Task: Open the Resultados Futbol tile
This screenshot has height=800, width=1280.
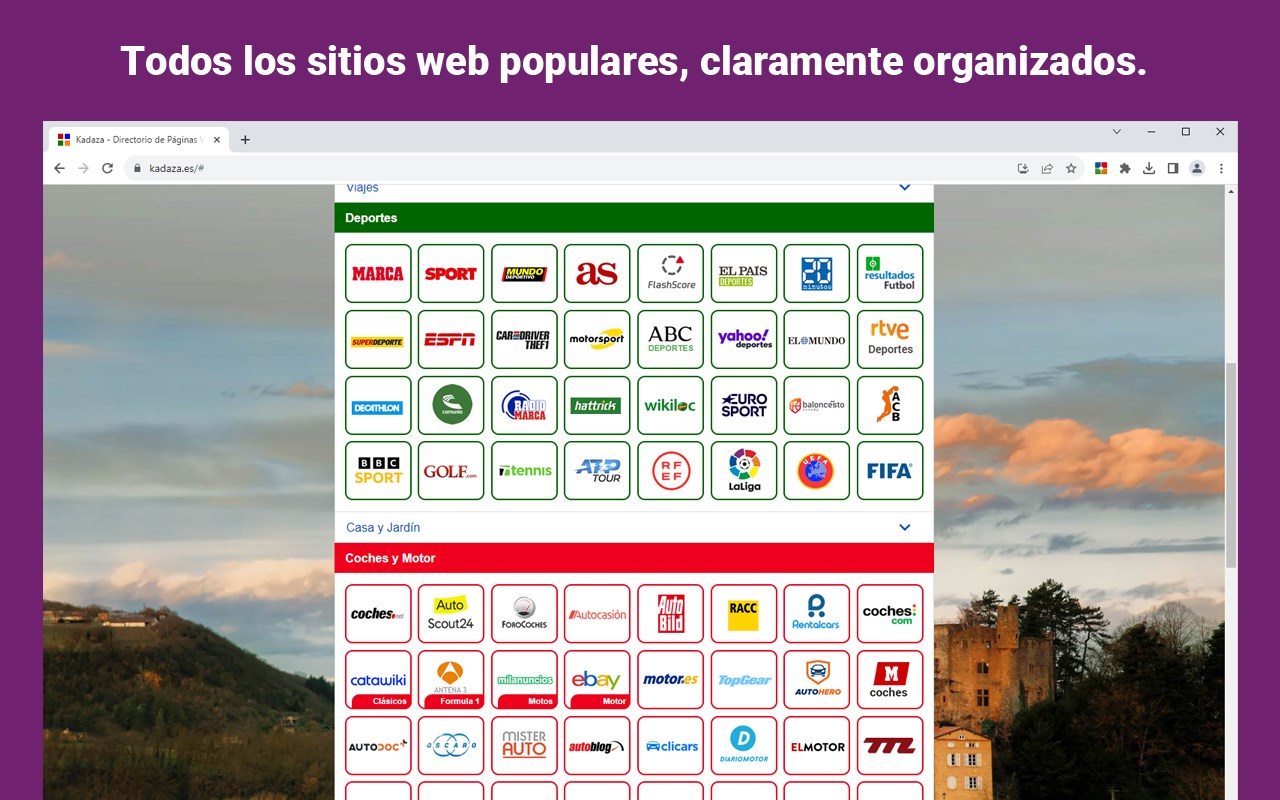Action: click(x=890, y=273)
